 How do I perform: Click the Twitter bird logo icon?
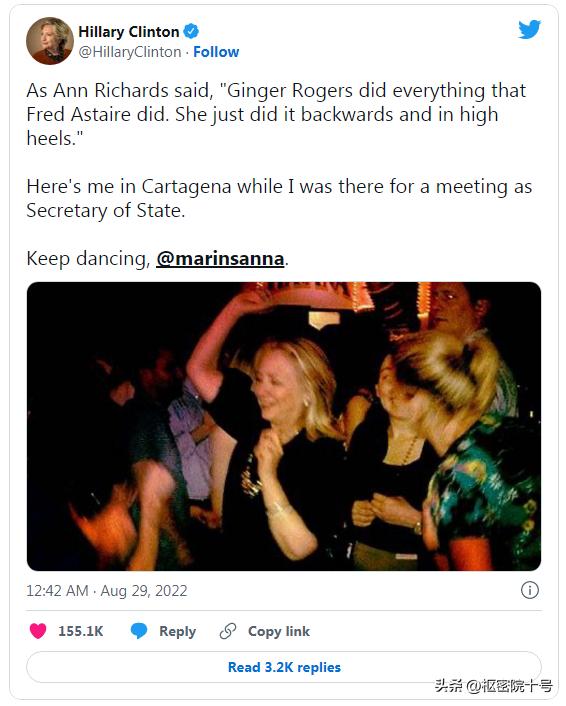tap(530, 30)
